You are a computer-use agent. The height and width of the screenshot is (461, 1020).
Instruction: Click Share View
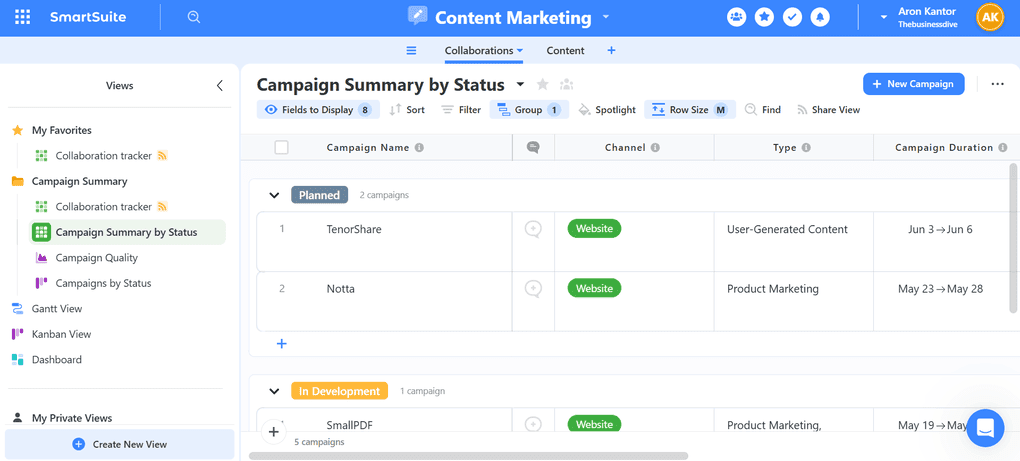tap(829, 110)
